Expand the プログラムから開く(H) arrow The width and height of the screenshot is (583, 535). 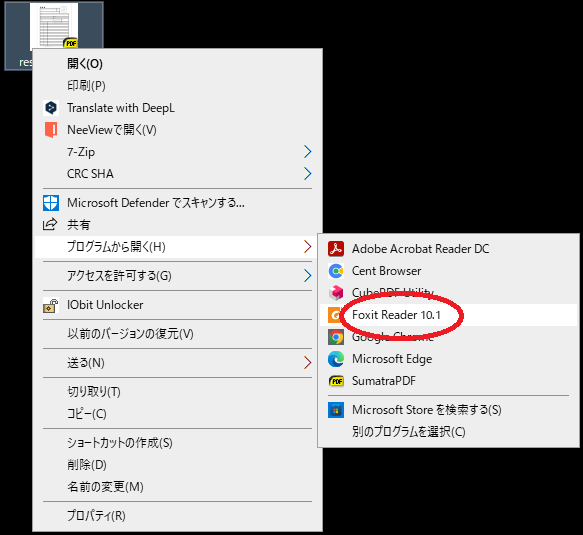pos(307,246)
